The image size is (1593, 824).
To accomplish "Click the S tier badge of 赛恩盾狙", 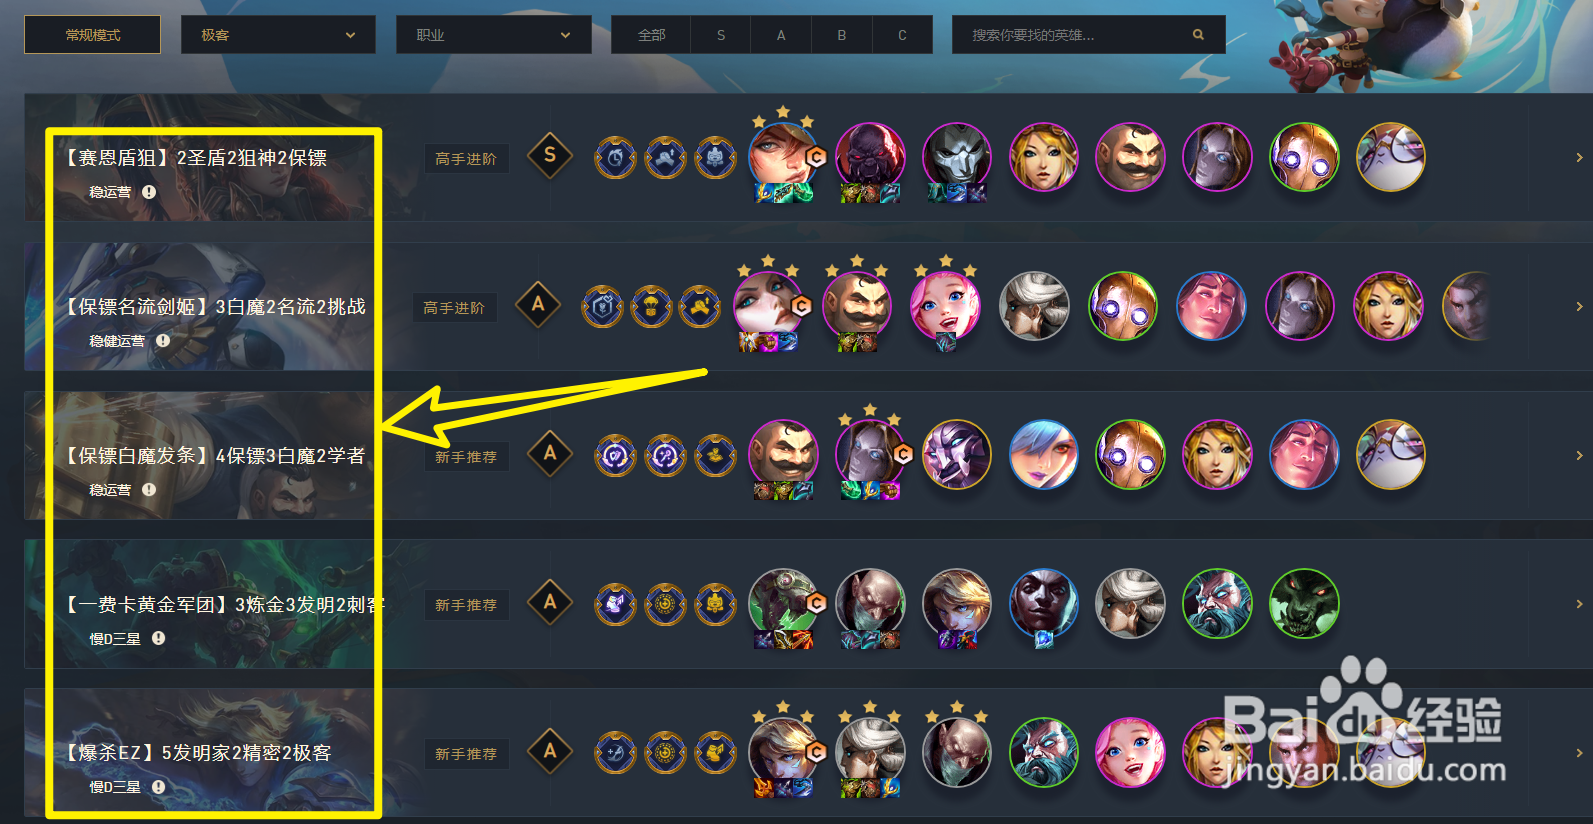I will pos(550,155).
